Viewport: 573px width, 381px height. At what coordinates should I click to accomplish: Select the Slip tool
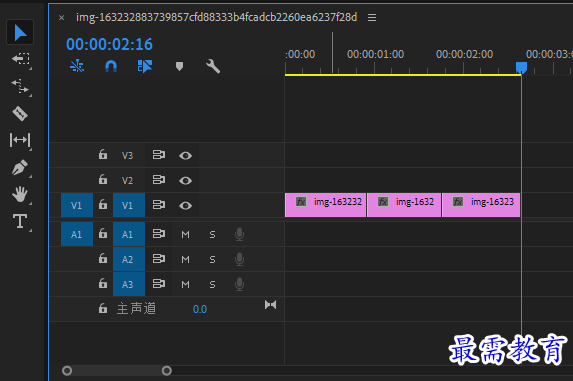click(20, 140)
